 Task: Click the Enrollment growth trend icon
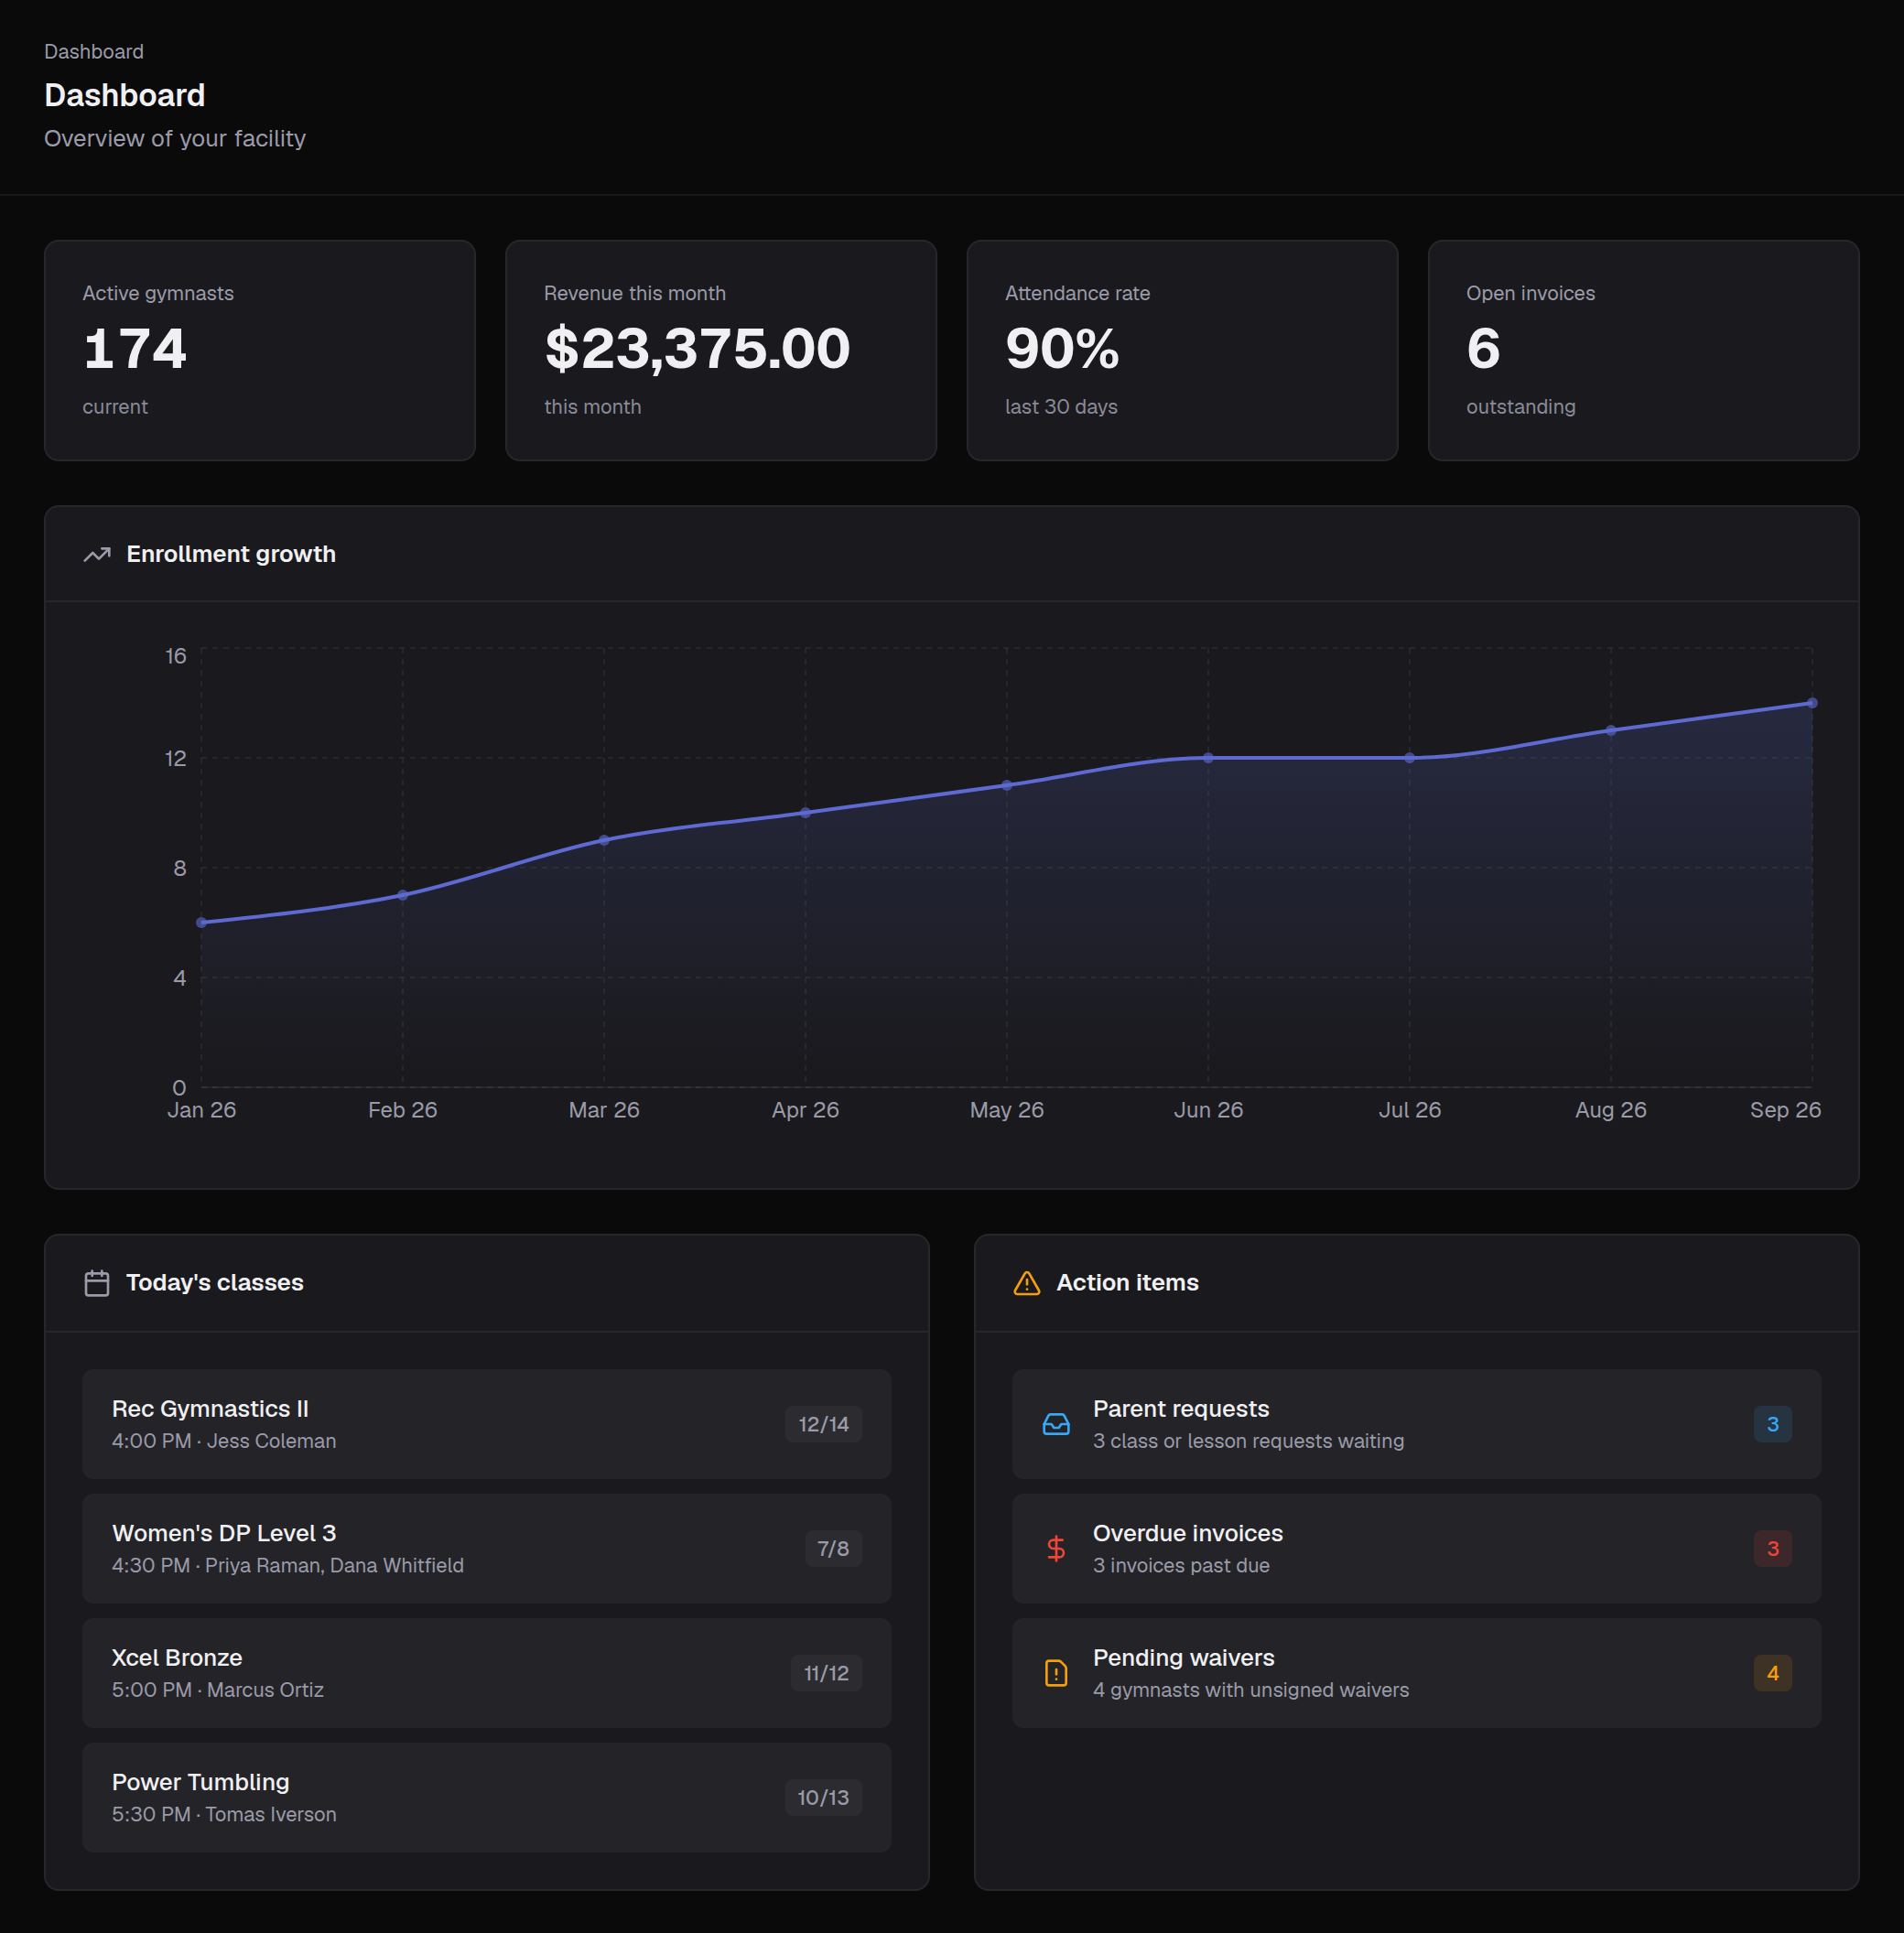(97, 554)
